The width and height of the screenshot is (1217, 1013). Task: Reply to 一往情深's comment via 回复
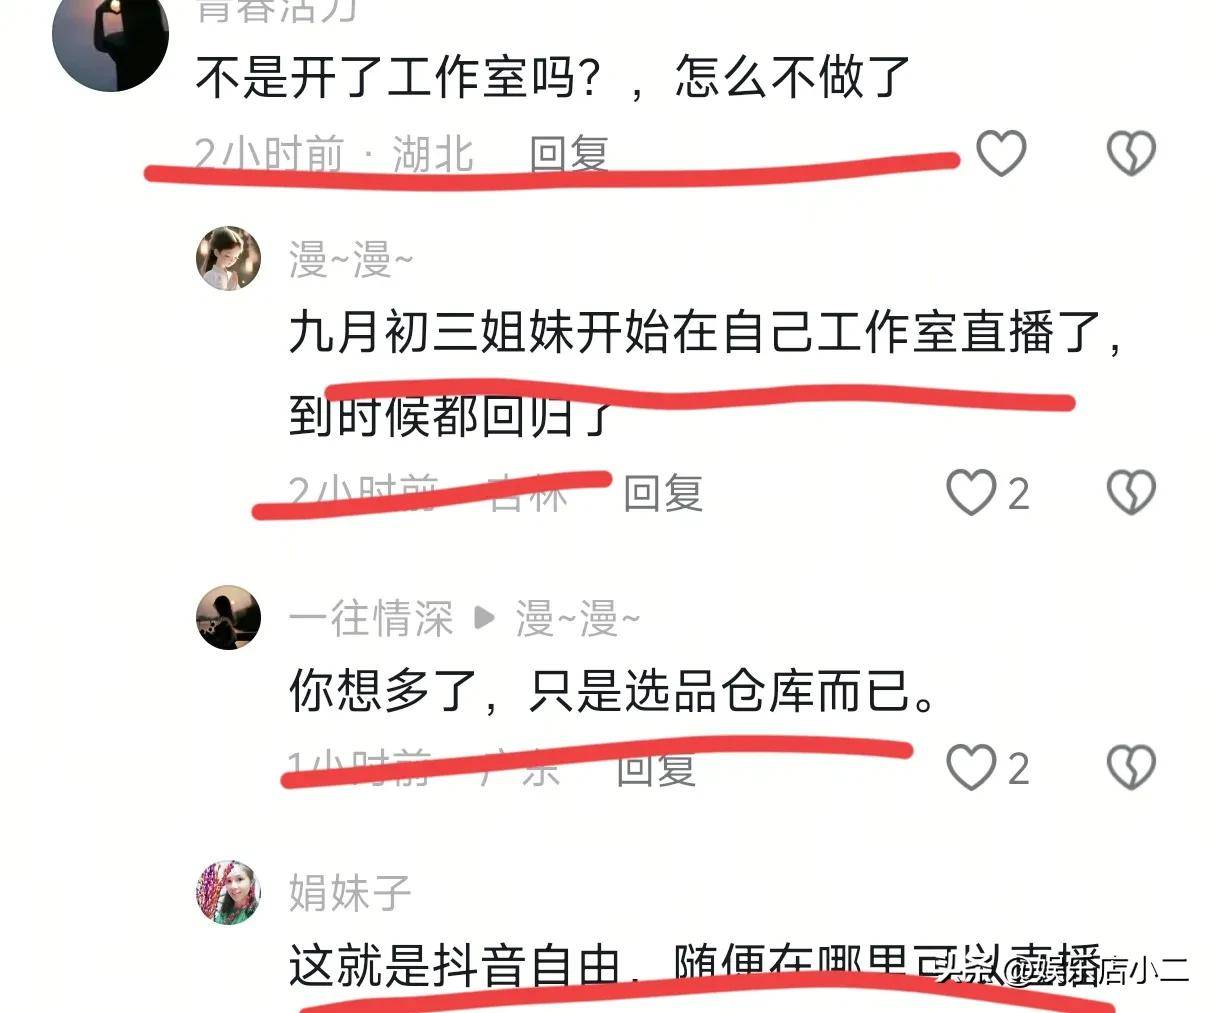[655, 768]
